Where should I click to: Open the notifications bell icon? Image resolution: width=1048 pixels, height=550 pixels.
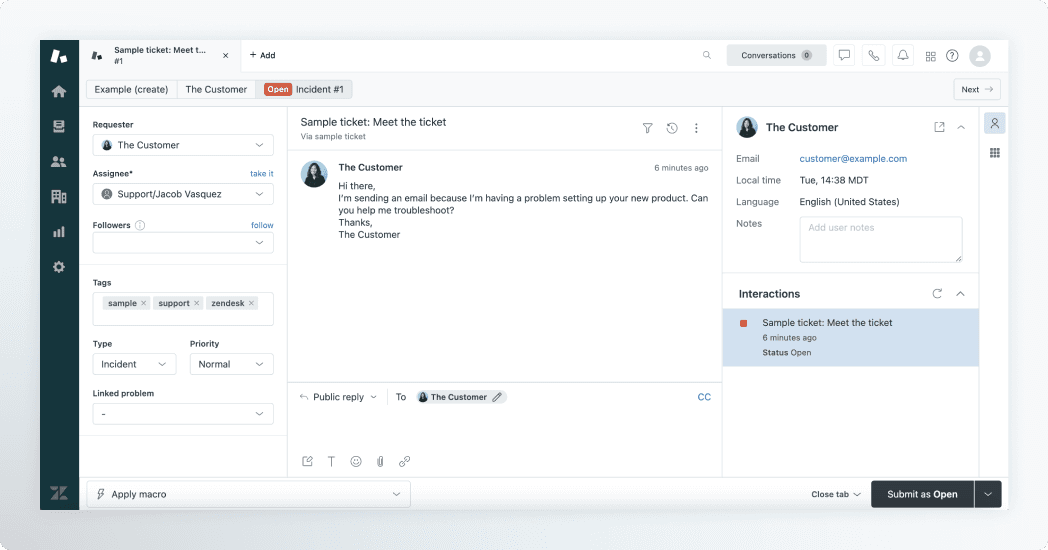(903, 55)
